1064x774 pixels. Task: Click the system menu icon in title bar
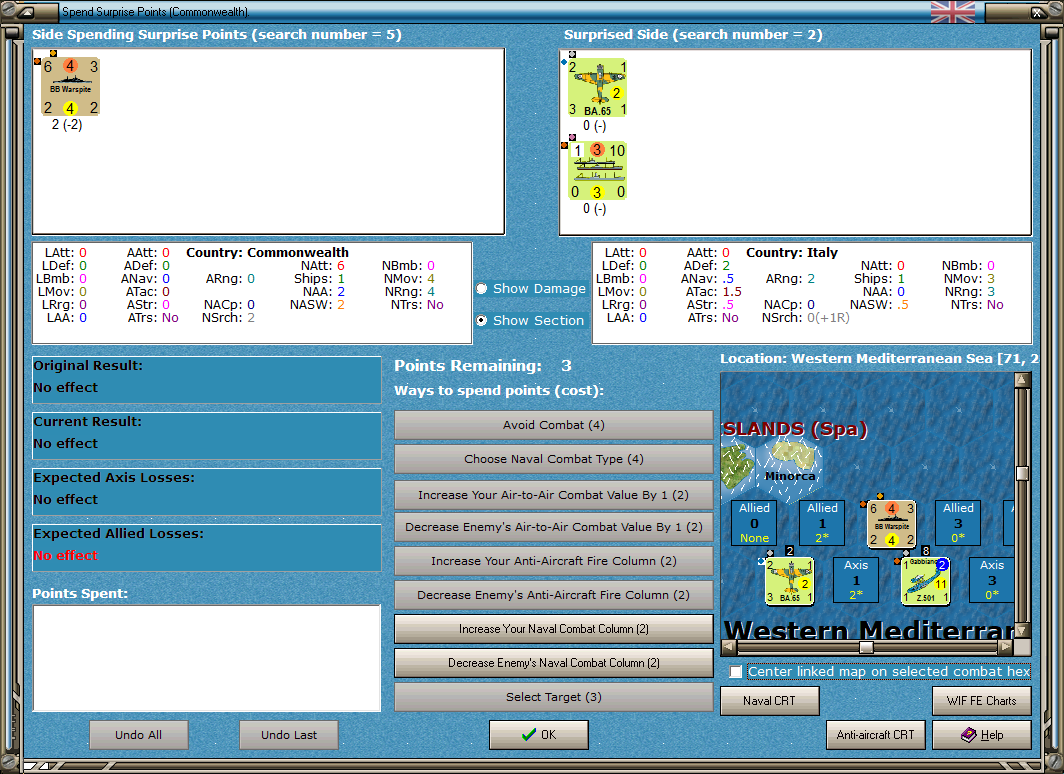click(x=26, y=12)
